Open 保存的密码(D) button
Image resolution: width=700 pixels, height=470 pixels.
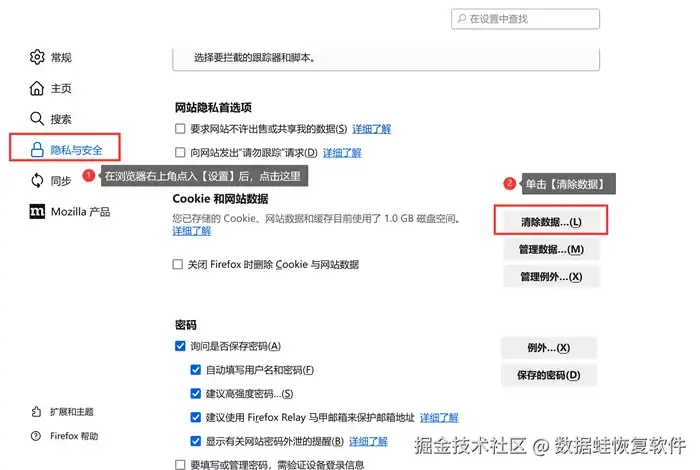549,375
